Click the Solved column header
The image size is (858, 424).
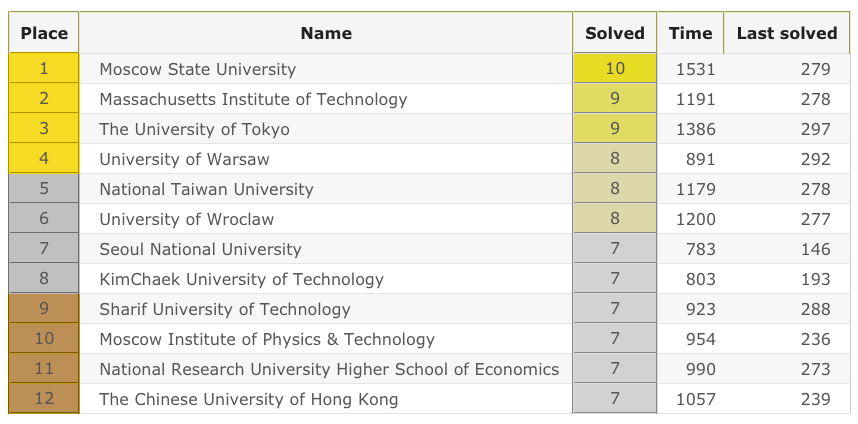click(614, 33)
